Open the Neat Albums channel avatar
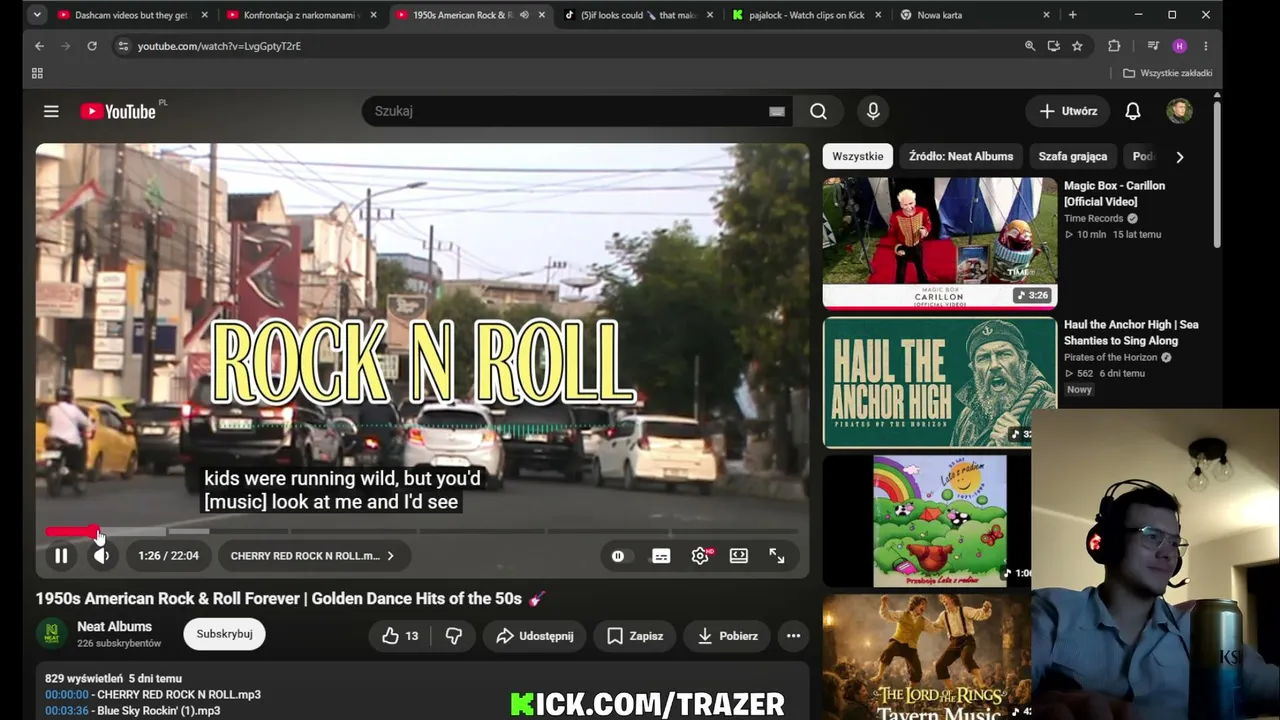Image resolution: width=1280 pixels, height=720 pixels. (x=52, y=634)
